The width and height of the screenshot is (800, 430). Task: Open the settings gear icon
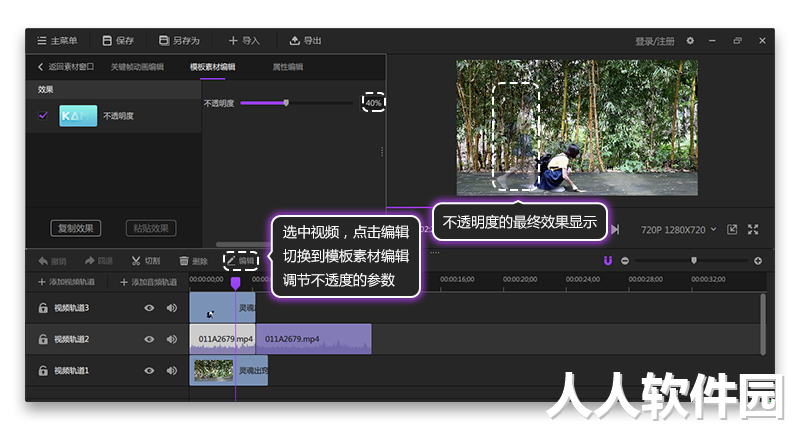(x=690, y=41)
